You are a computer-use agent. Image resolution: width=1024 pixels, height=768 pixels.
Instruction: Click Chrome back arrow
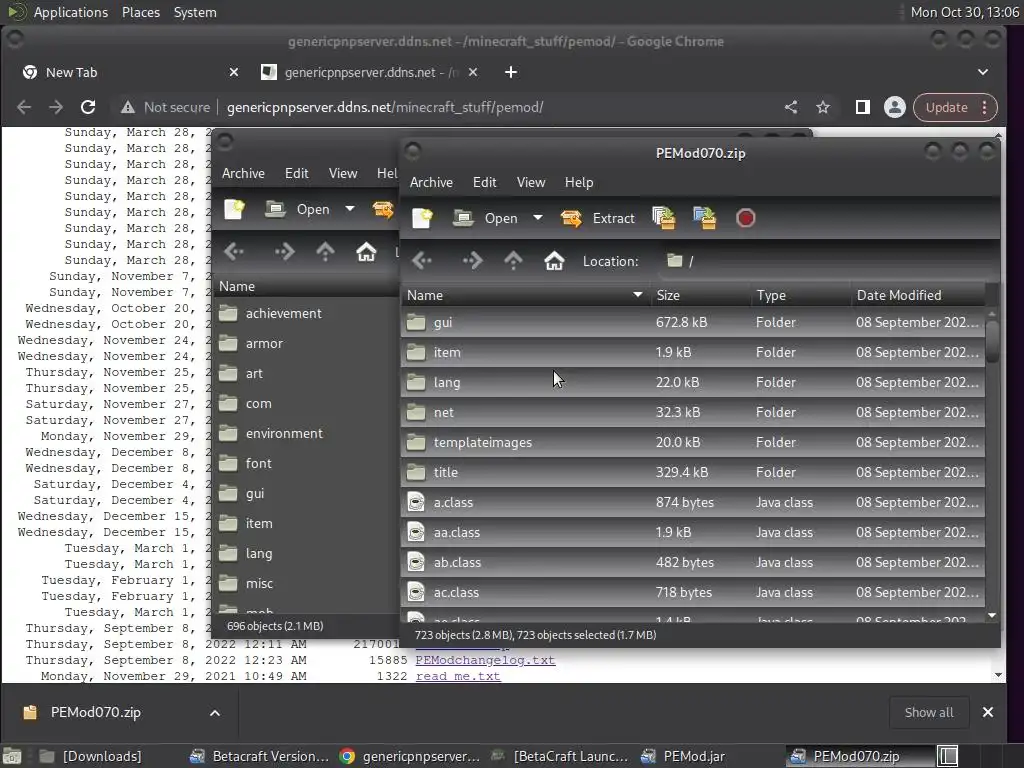[x=24, y=107]
